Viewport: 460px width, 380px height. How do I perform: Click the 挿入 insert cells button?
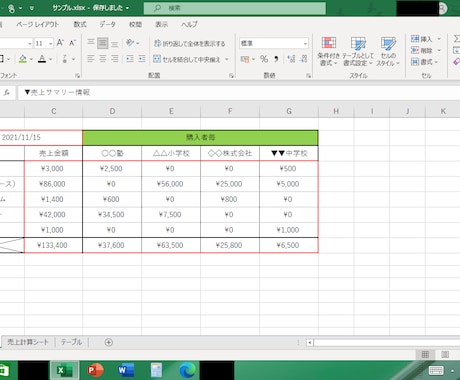click(x=422, y=39)
